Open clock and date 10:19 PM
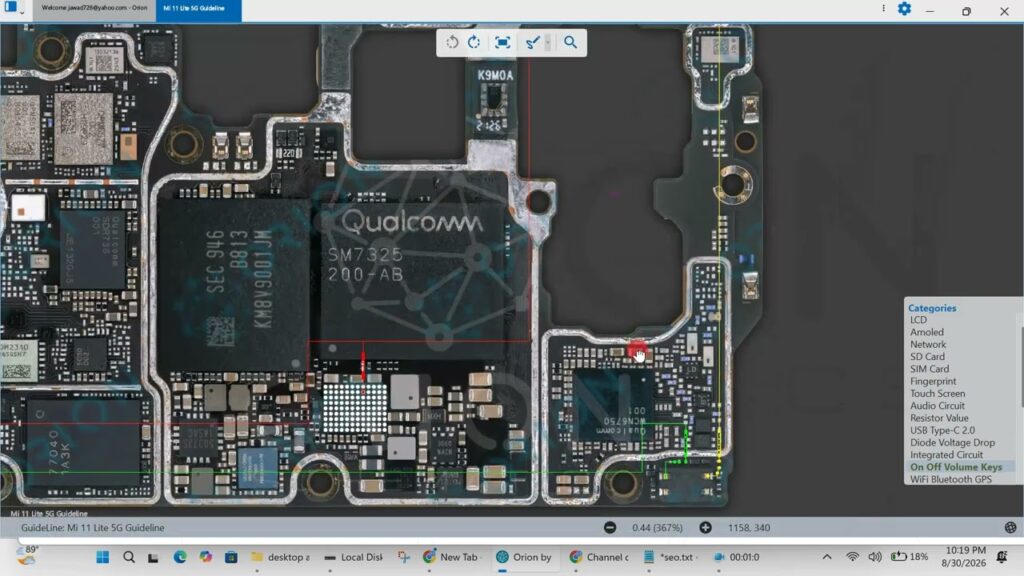The height and width of the screenshot is (576, 1024). tap(964, 556)
